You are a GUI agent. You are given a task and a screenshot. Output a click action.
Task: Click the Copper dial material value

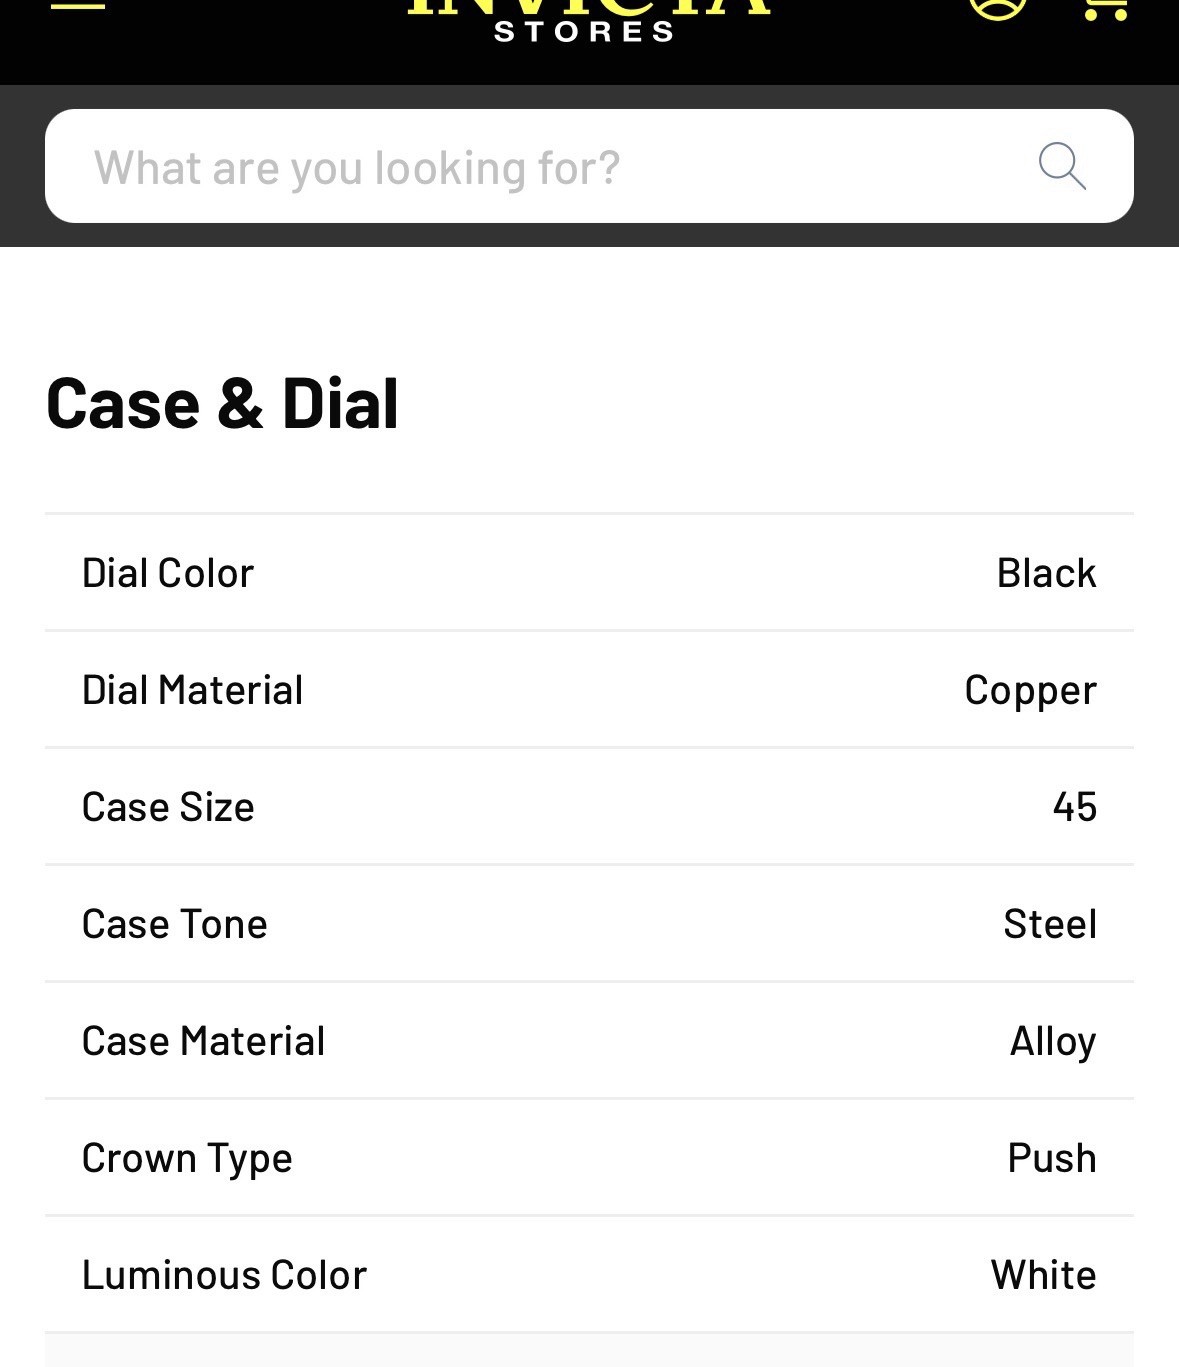1030,690
